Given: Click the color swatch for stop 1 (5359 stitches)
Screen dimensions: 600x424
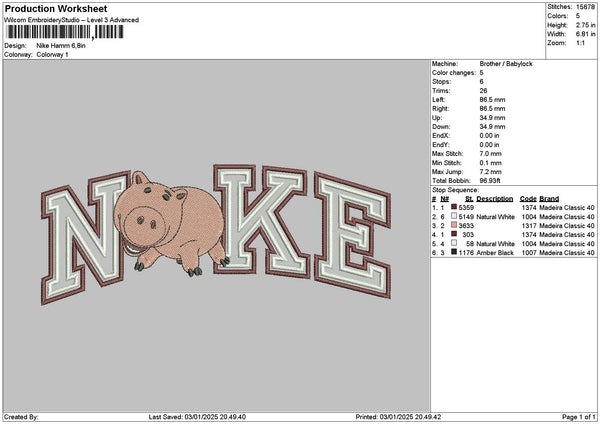Looking at the screenshot, I should tap(454, 207).
